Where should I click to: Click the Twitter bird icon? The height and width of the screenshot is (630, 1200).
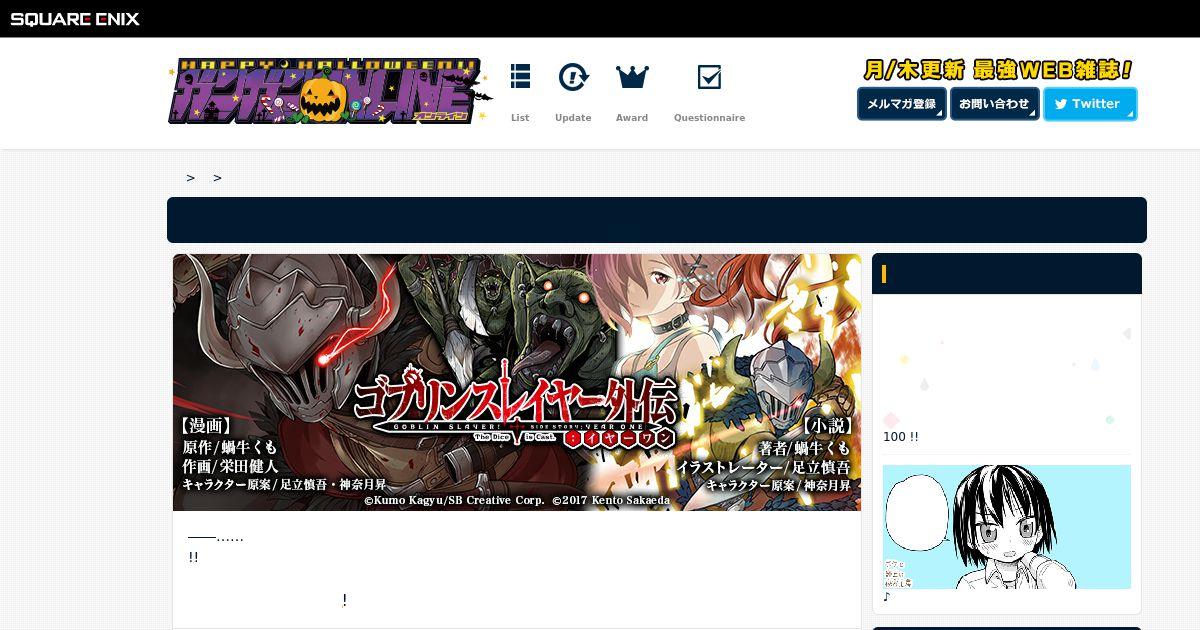(1061, 104)
